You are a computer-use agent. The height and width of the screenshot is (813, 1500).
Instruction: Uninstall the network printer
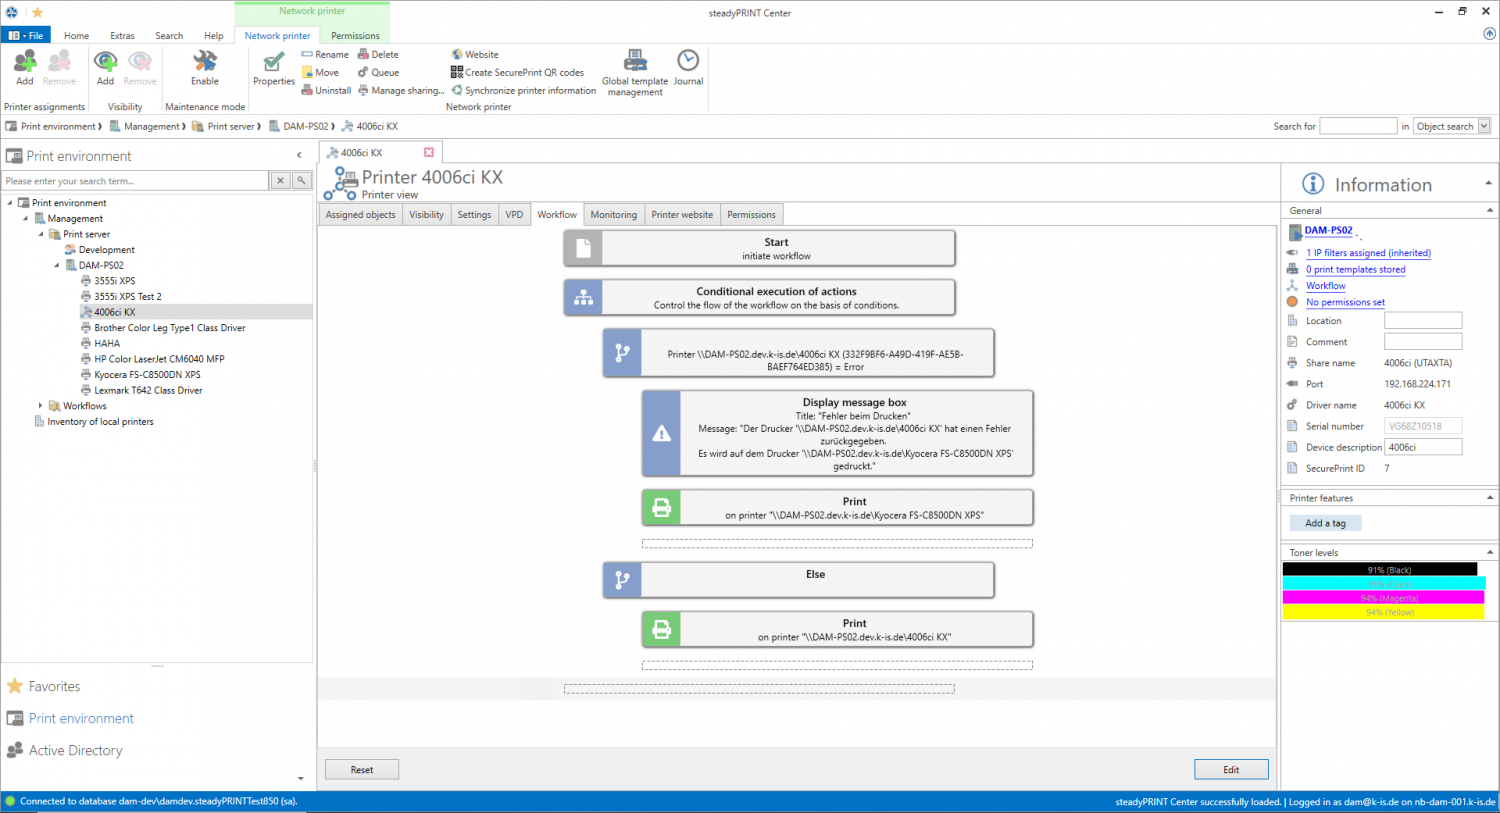point(326,89)
